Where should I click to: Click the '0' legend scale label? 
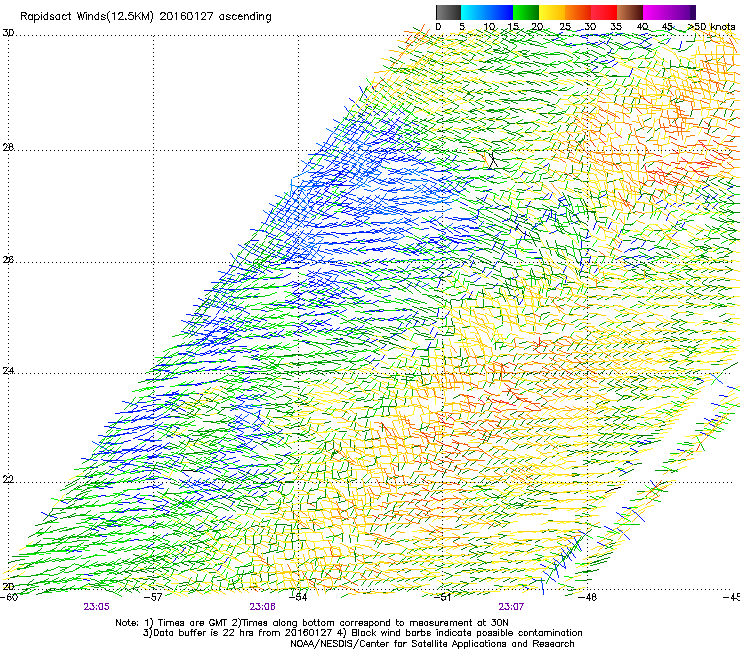[438, 27]
